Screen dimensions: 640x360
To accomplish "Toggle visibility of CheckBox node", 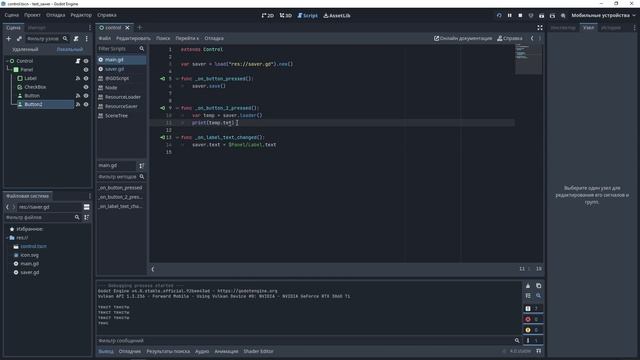I will [x=86, y=87].
